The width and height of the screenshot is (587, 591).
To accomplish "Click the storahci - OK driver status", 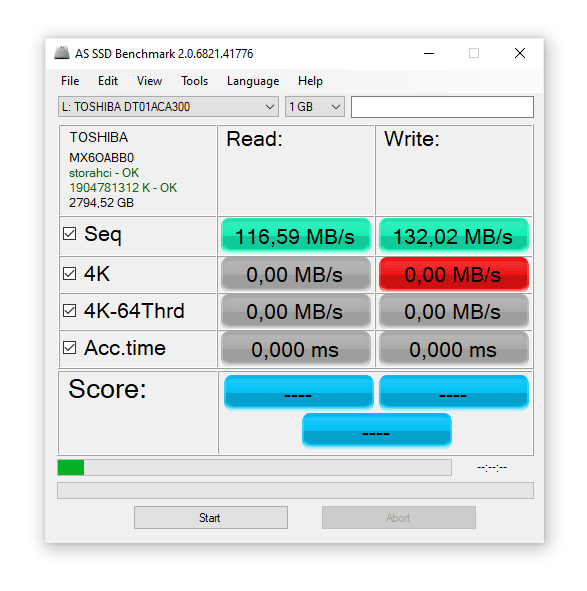I will (x=104, y=173).
